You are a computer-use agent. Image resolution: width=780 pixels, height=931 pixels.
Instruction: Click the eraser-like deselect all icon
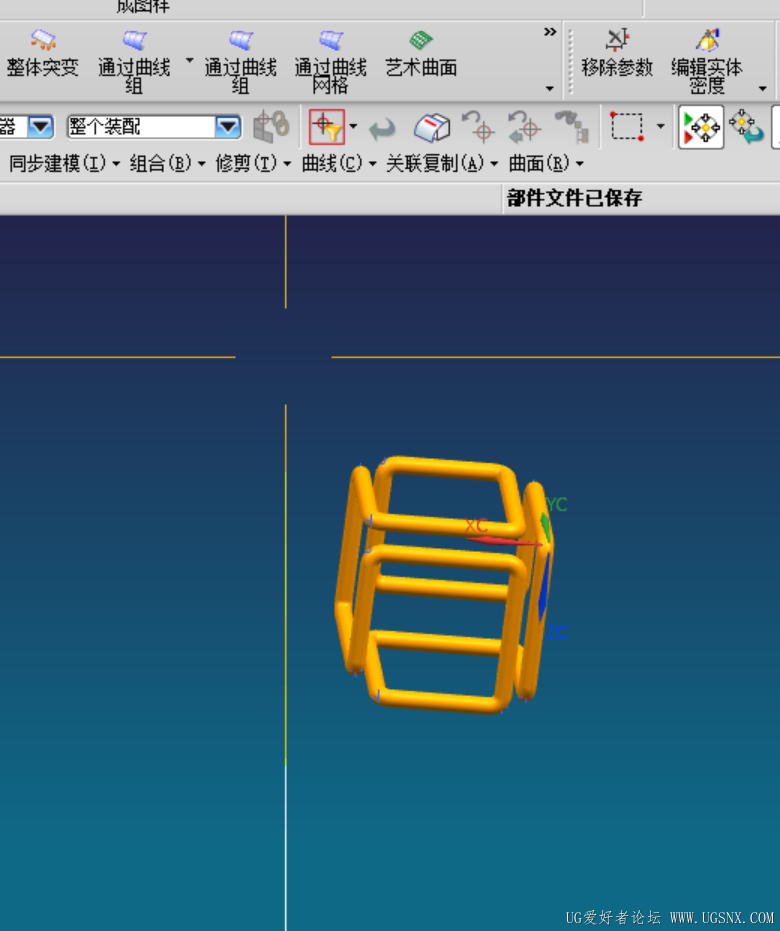pos(432,126)
